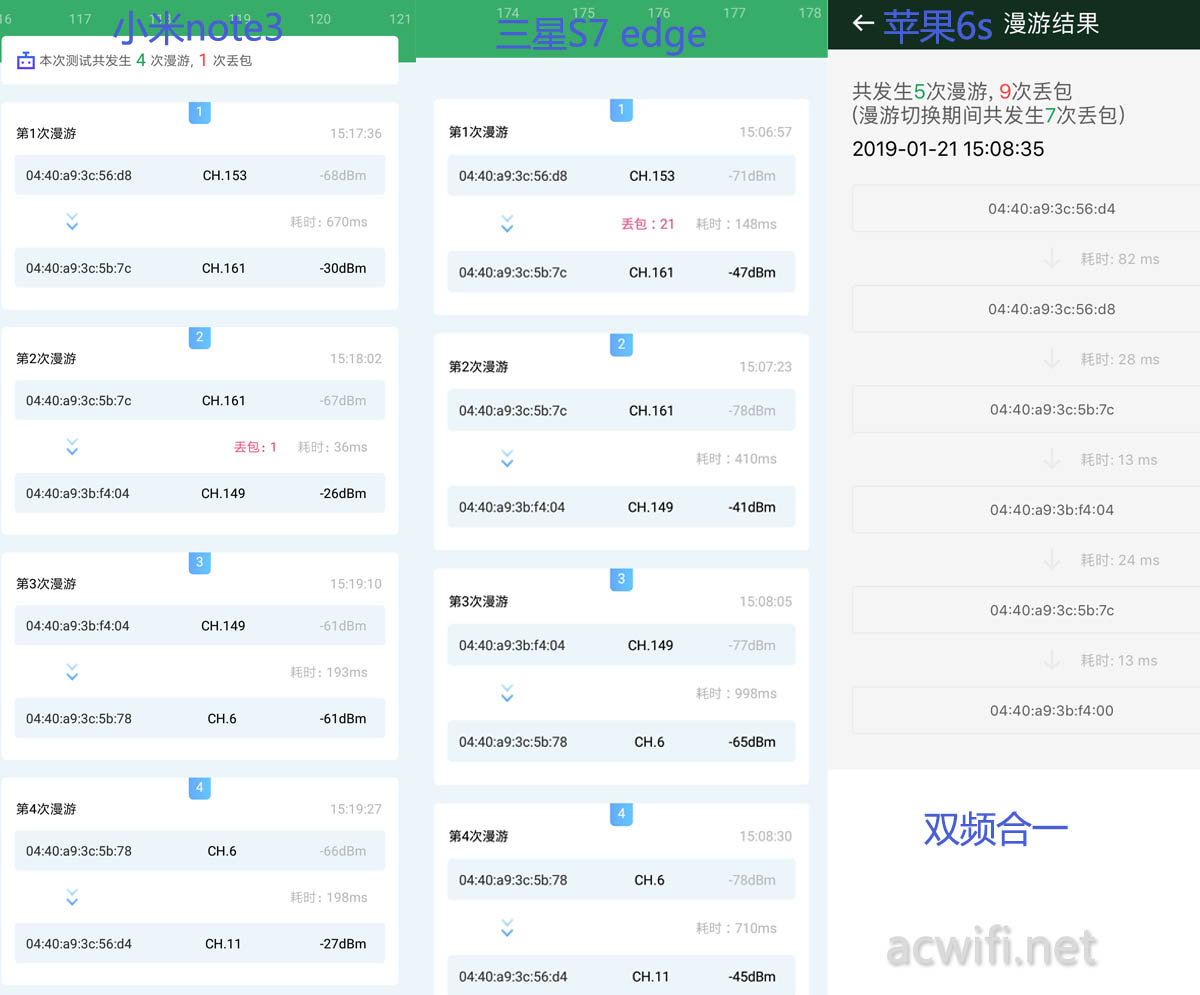Select the 漫游结果 page title
Viewport: 1200px width, 995px height.
[x=1051, y=24]
